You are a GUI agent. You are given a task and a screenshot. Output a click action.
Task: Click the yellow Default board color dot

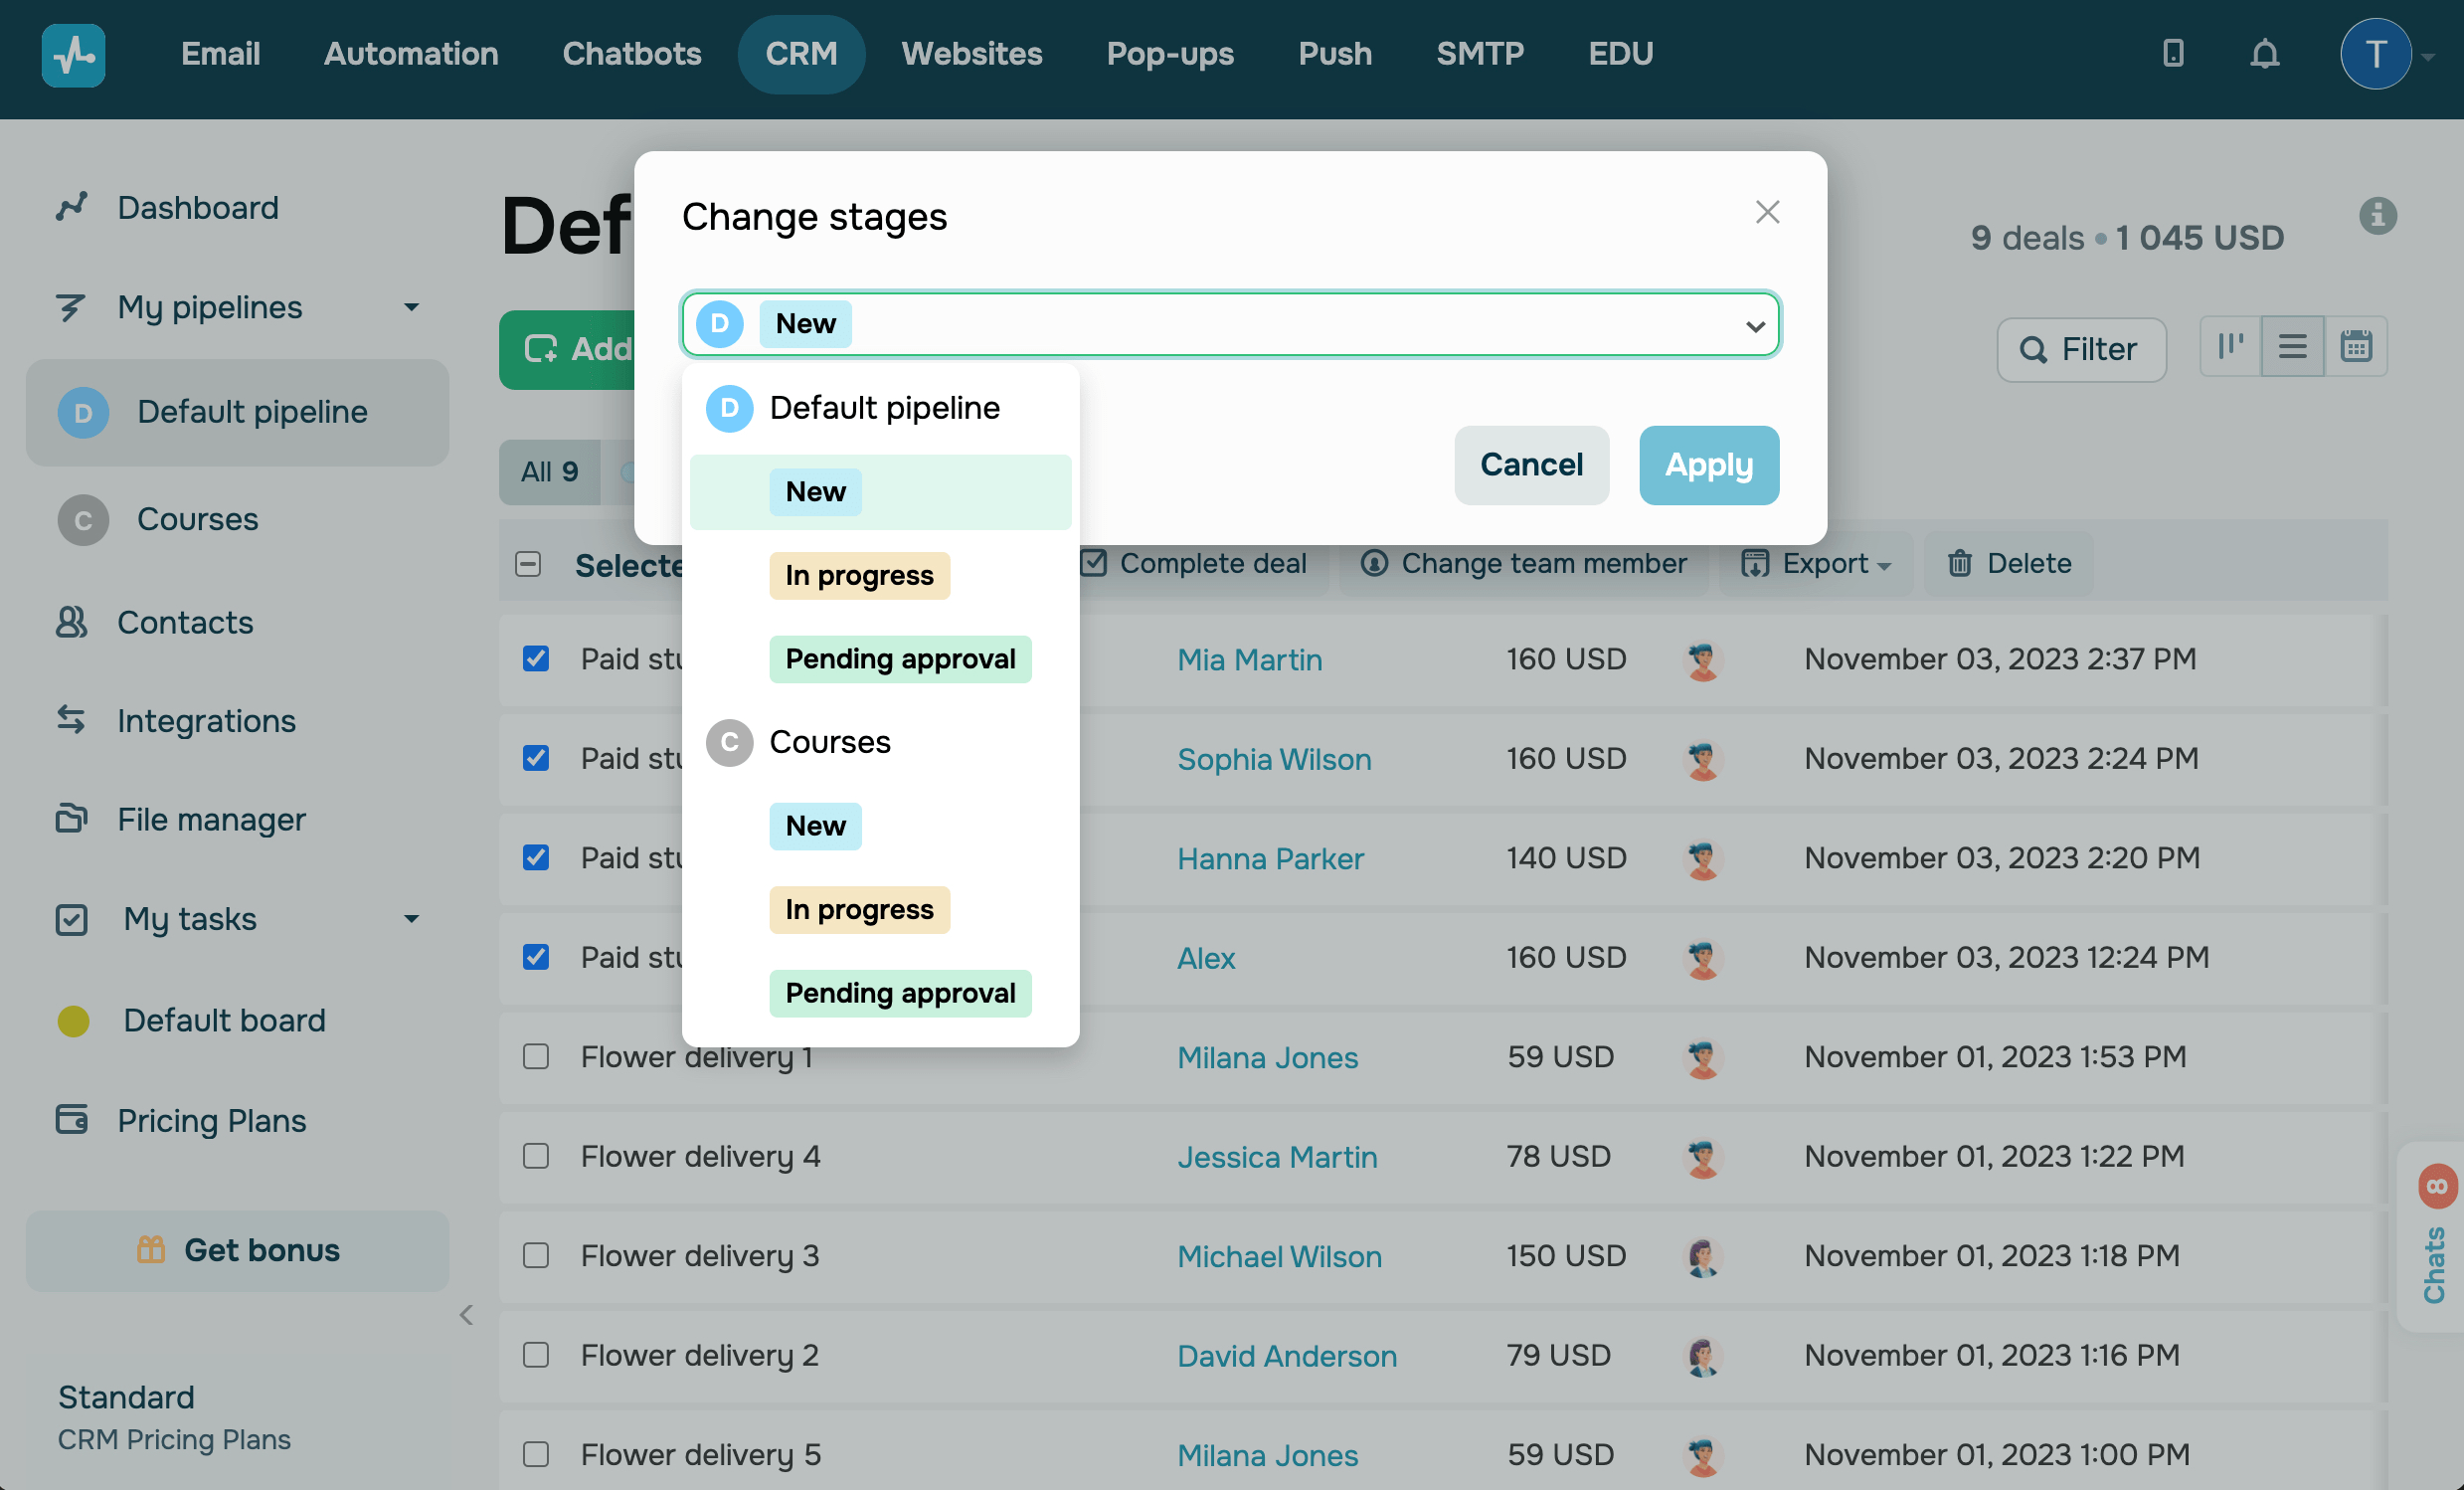(73, 1021)
